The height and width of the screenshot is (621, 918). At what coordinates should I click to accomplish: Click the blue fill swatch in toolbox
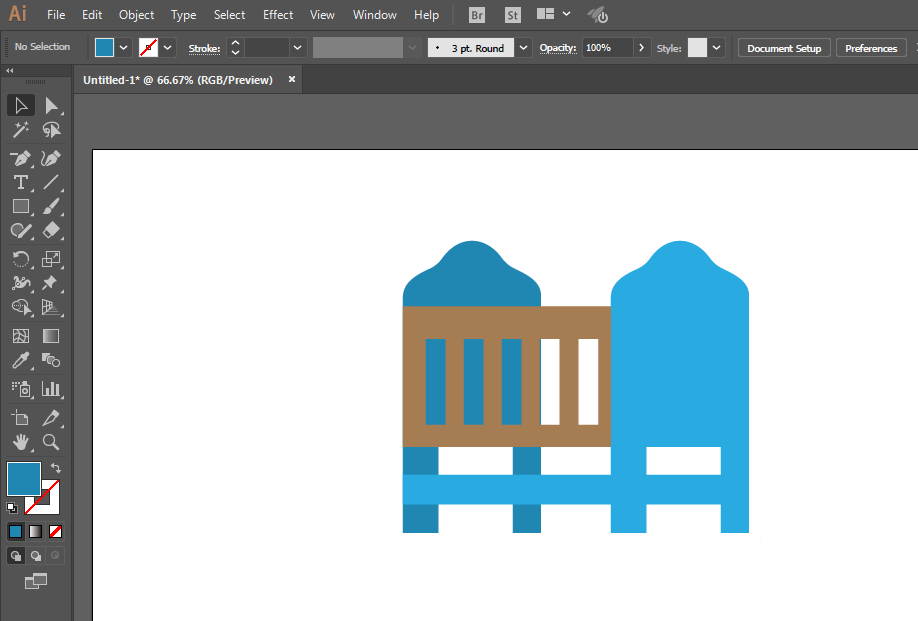point(23,478)
